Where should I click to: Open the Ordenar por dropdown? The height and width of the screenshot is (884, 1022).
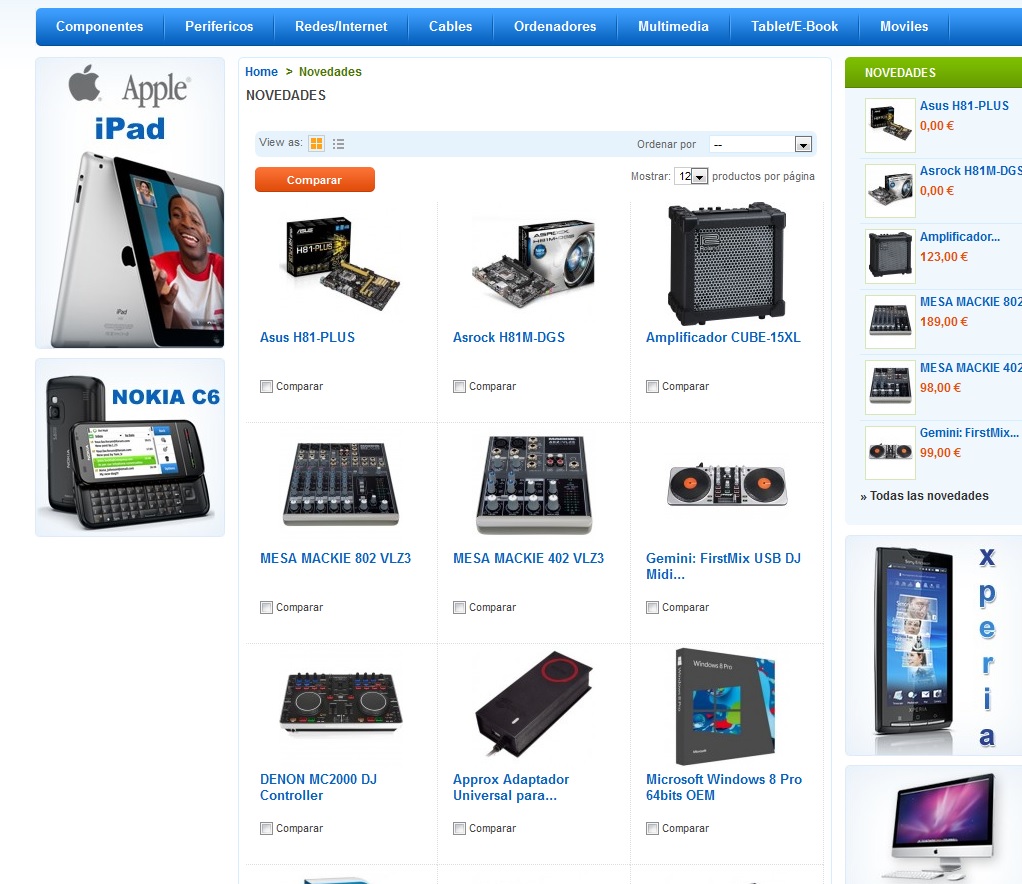761,144
